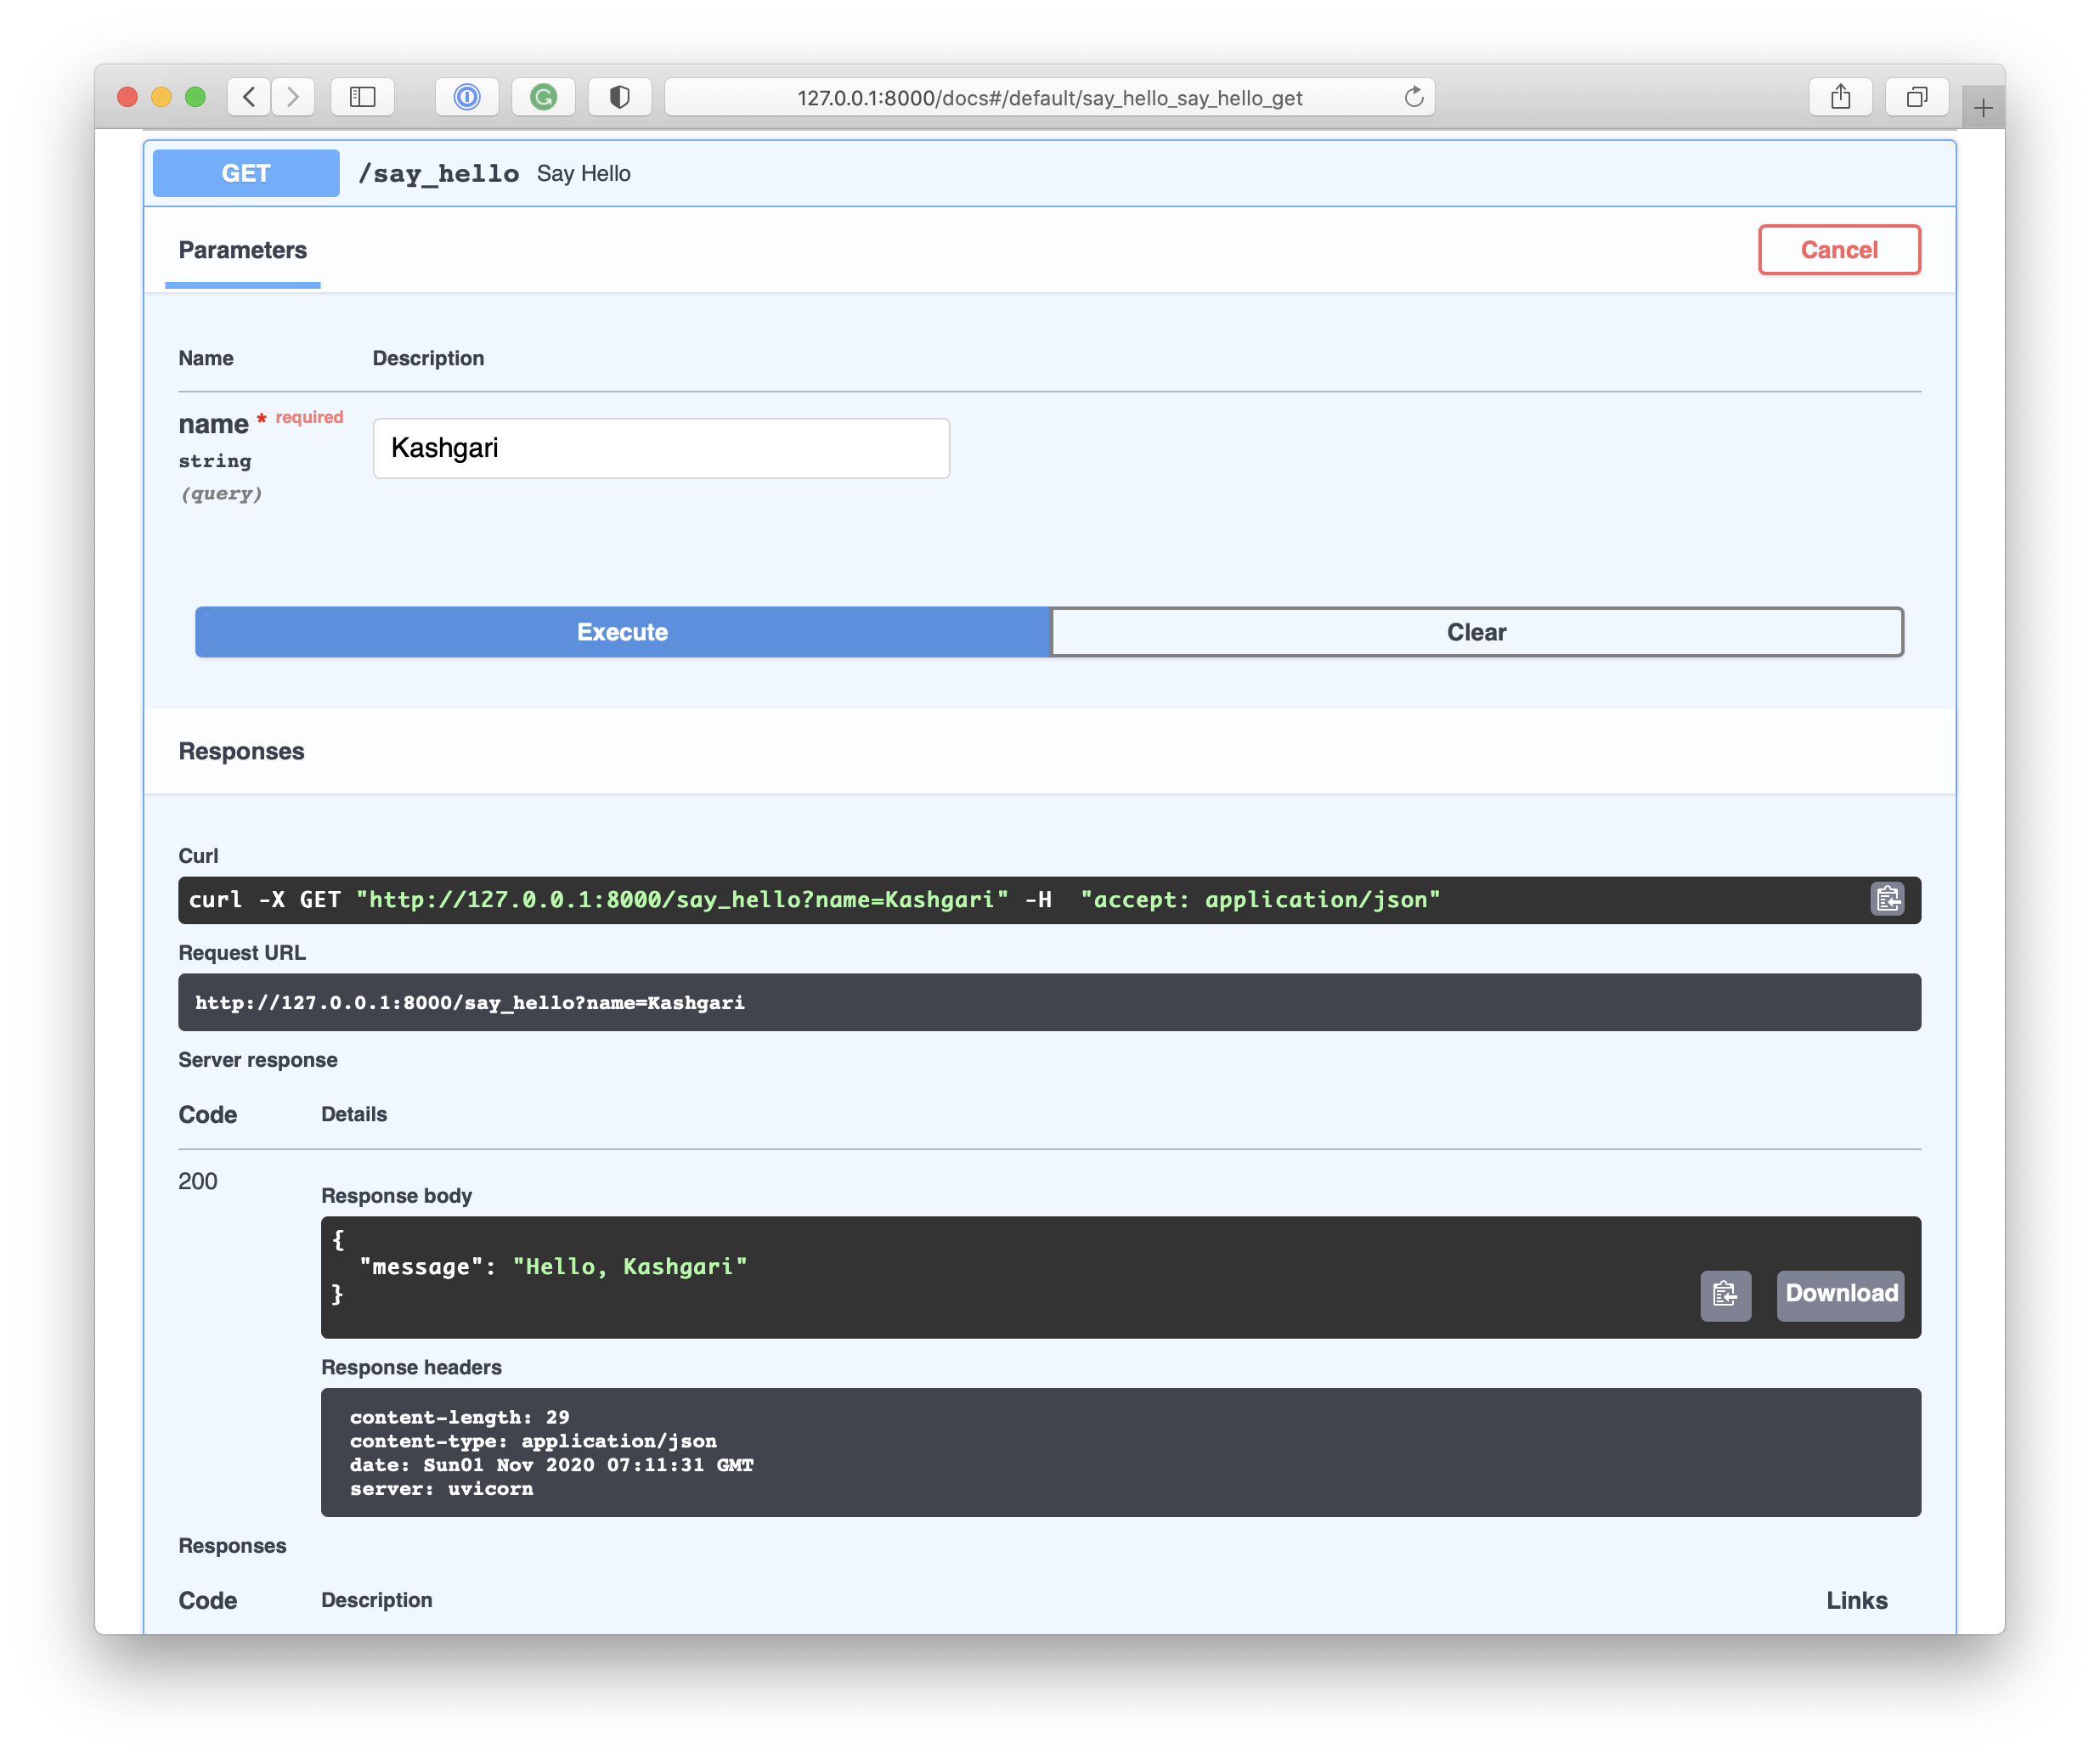Select the Parameters tab
The width and height of the screenshot is (2100, 1760).
coord(243,251)
